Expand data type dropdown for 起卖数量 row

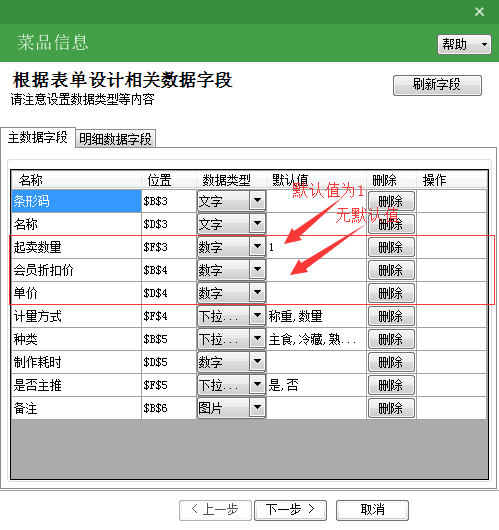coord(257,247)
